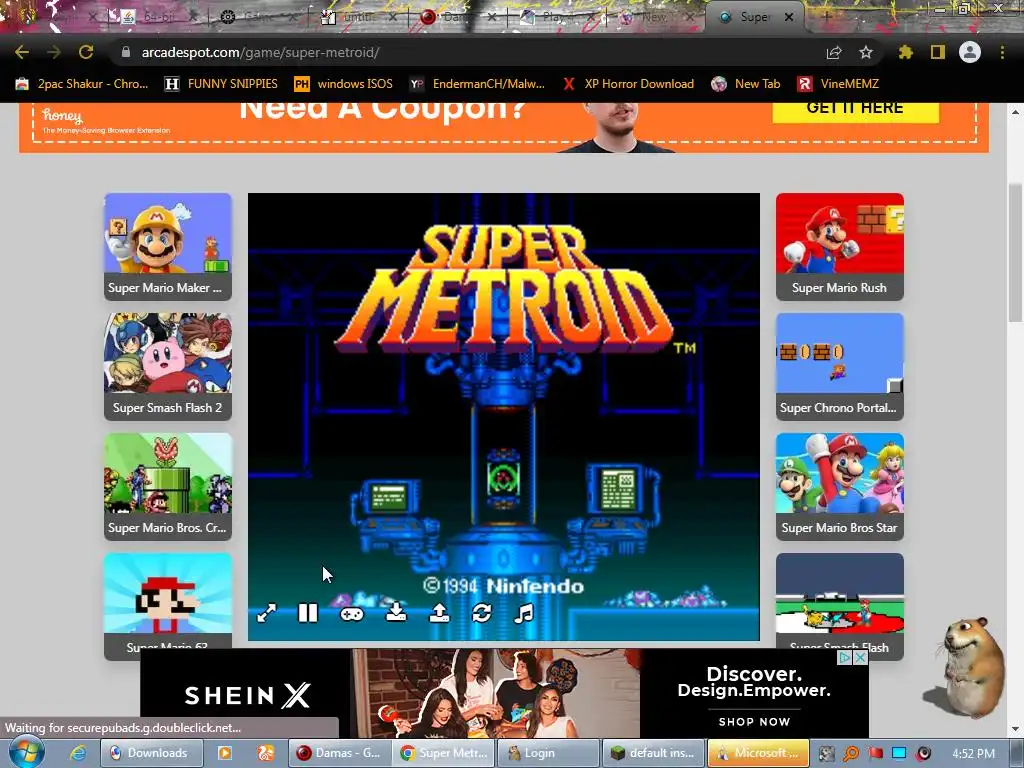Open Super Mario Maker game thumbnail

pyautogui.click(x=168, y=247)
